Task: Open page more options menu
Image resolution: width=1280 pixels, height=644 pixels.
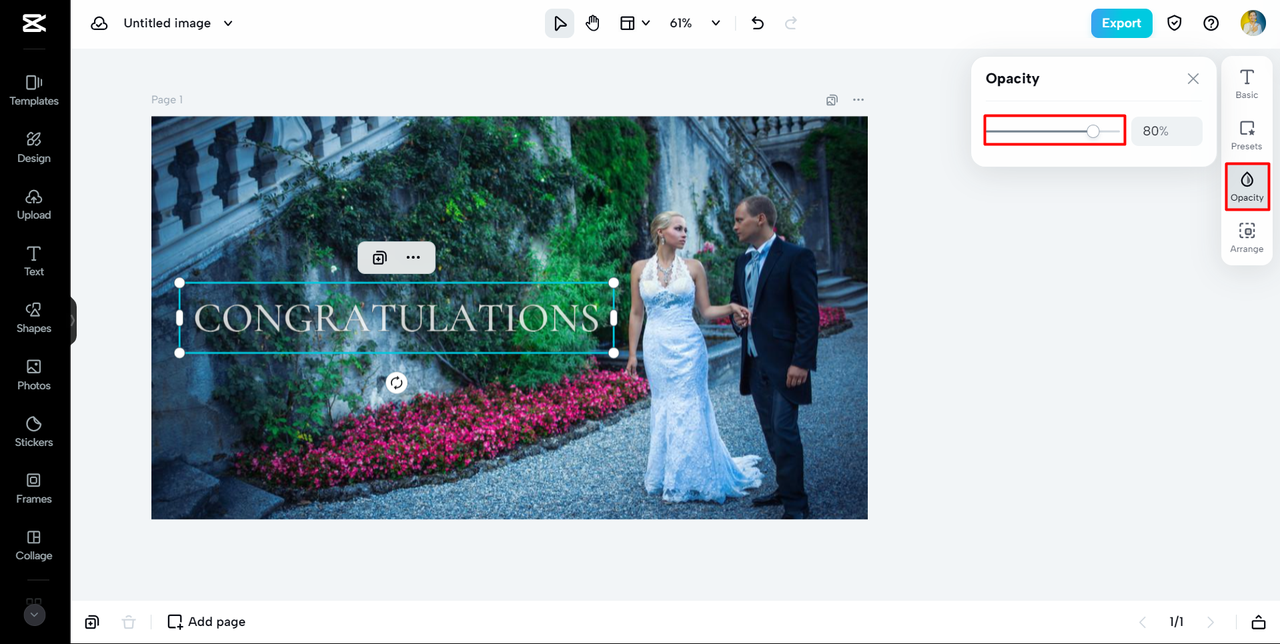Action: click(858, 100)
